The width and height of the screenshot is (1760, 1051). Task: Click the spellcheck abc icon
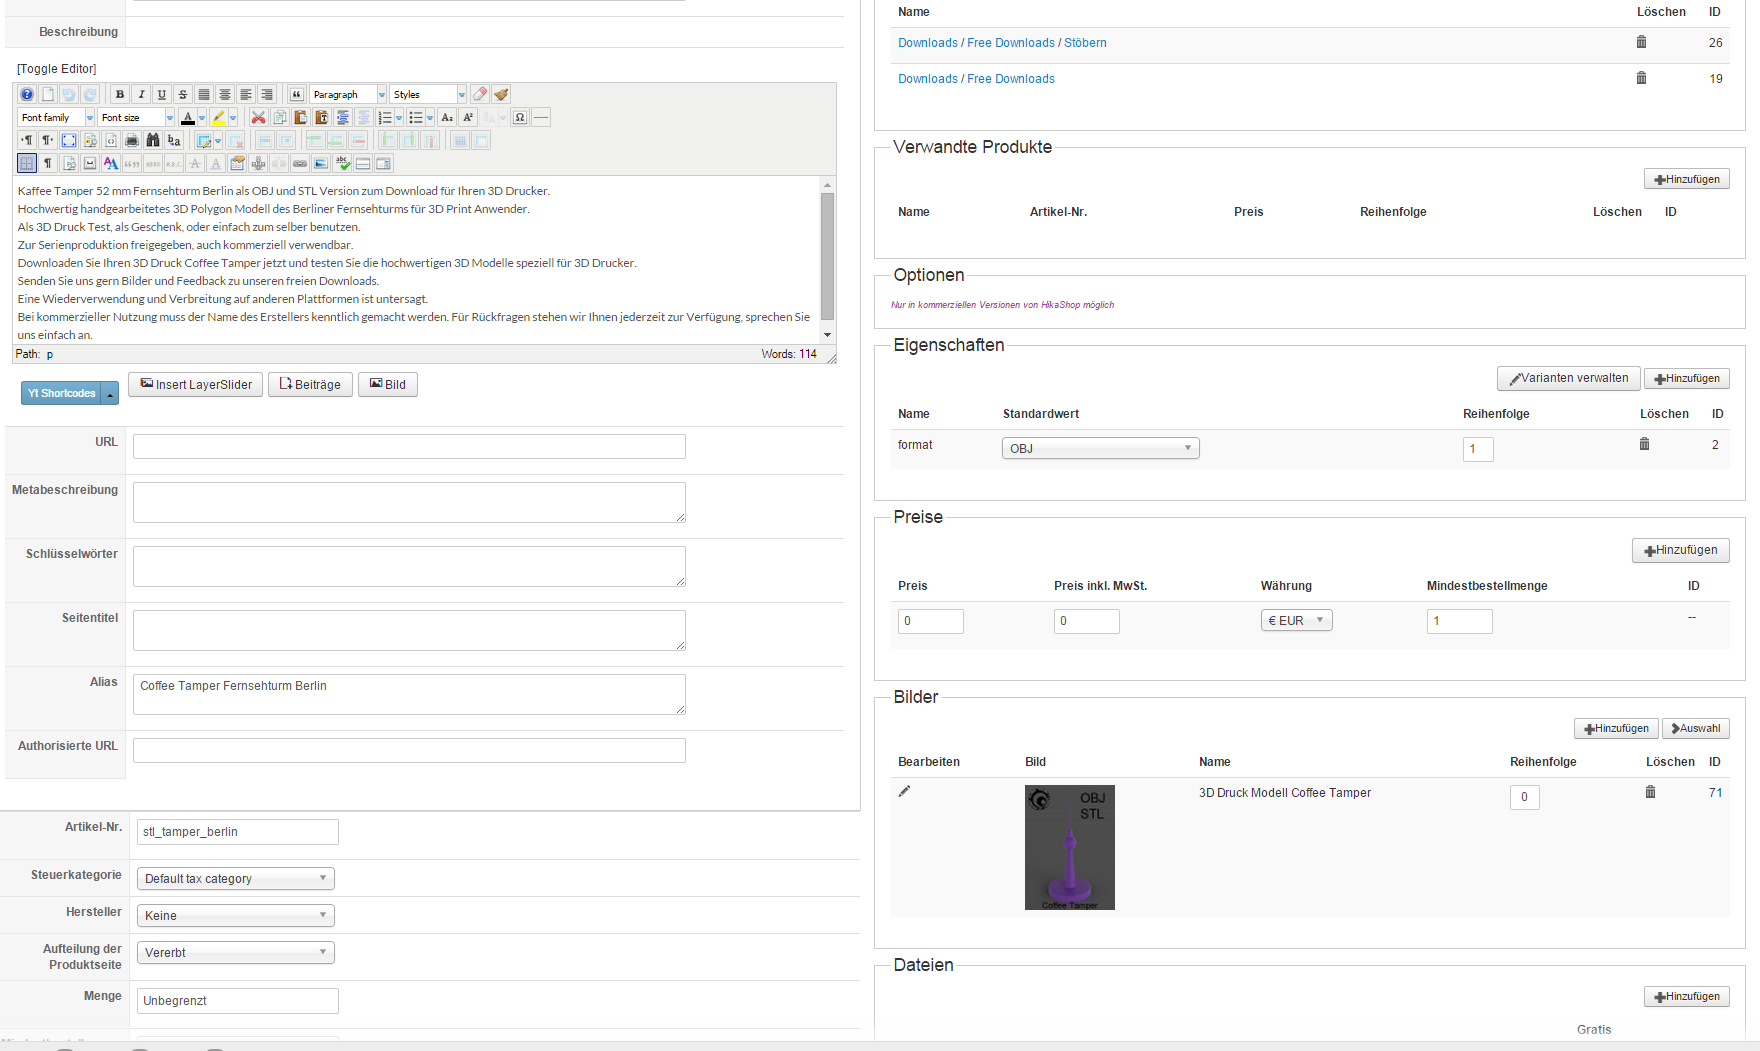pyautogui.click(x=342, y=163)
